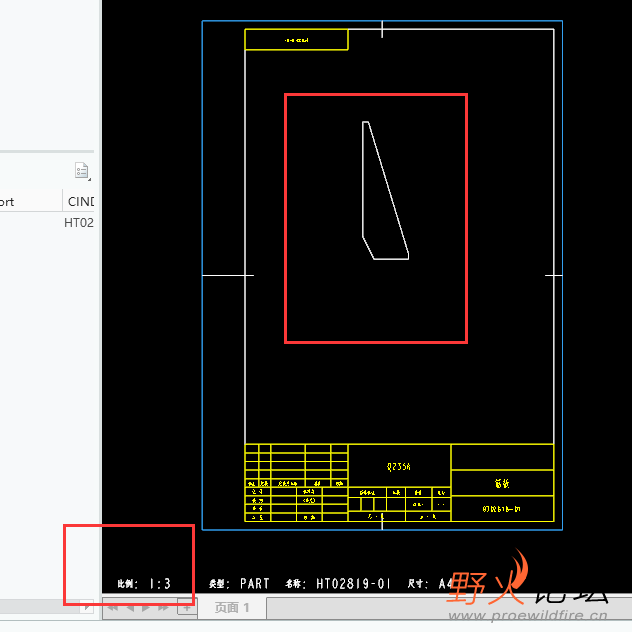Select the rib plate drawing view outline
The width and height of the screenshot is (632, 632).
tap(385, 190)
